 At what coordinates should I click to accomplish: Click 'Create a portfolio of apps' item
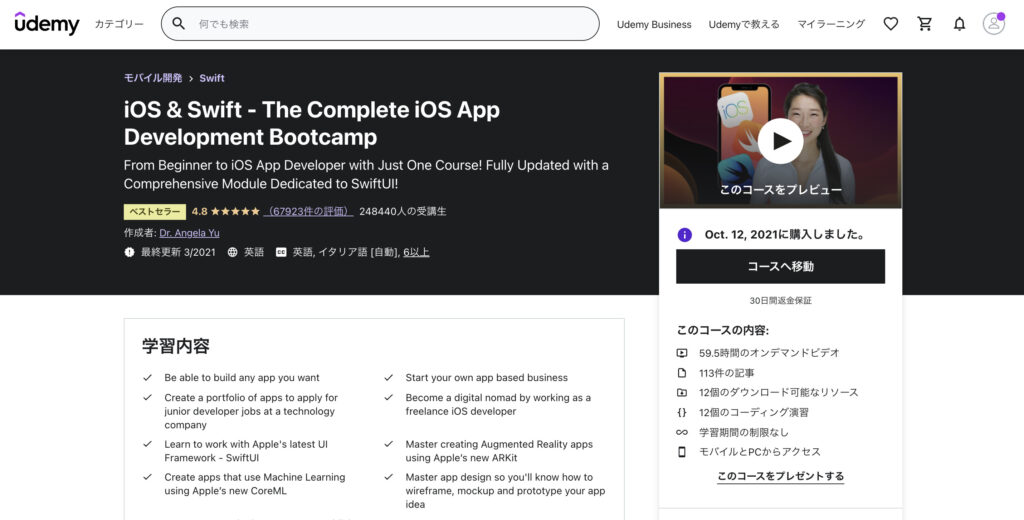tap(251, 411)
